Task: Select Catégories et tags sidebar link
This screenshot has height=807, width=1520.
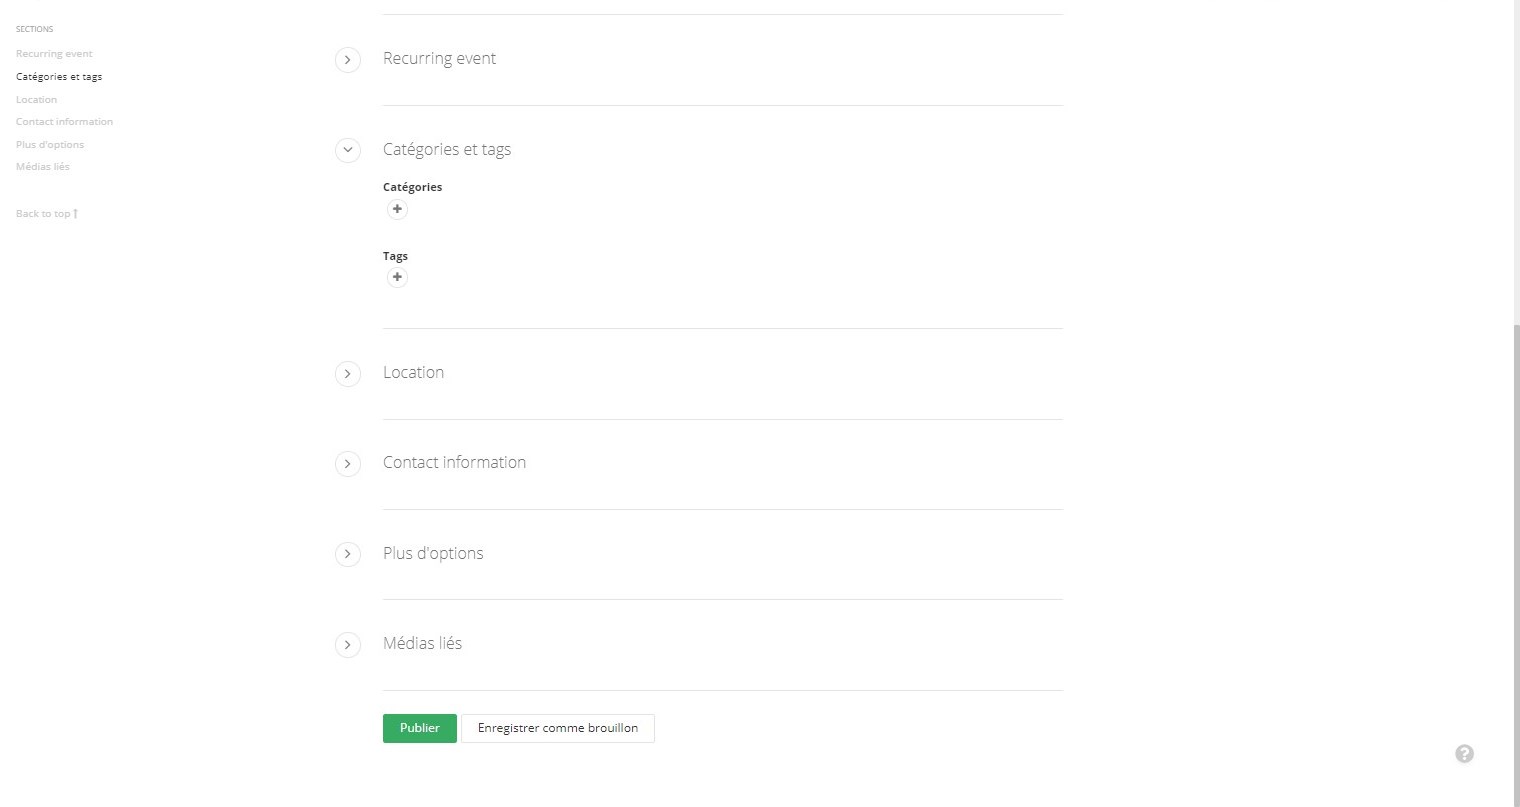Action: coord(59,77)
